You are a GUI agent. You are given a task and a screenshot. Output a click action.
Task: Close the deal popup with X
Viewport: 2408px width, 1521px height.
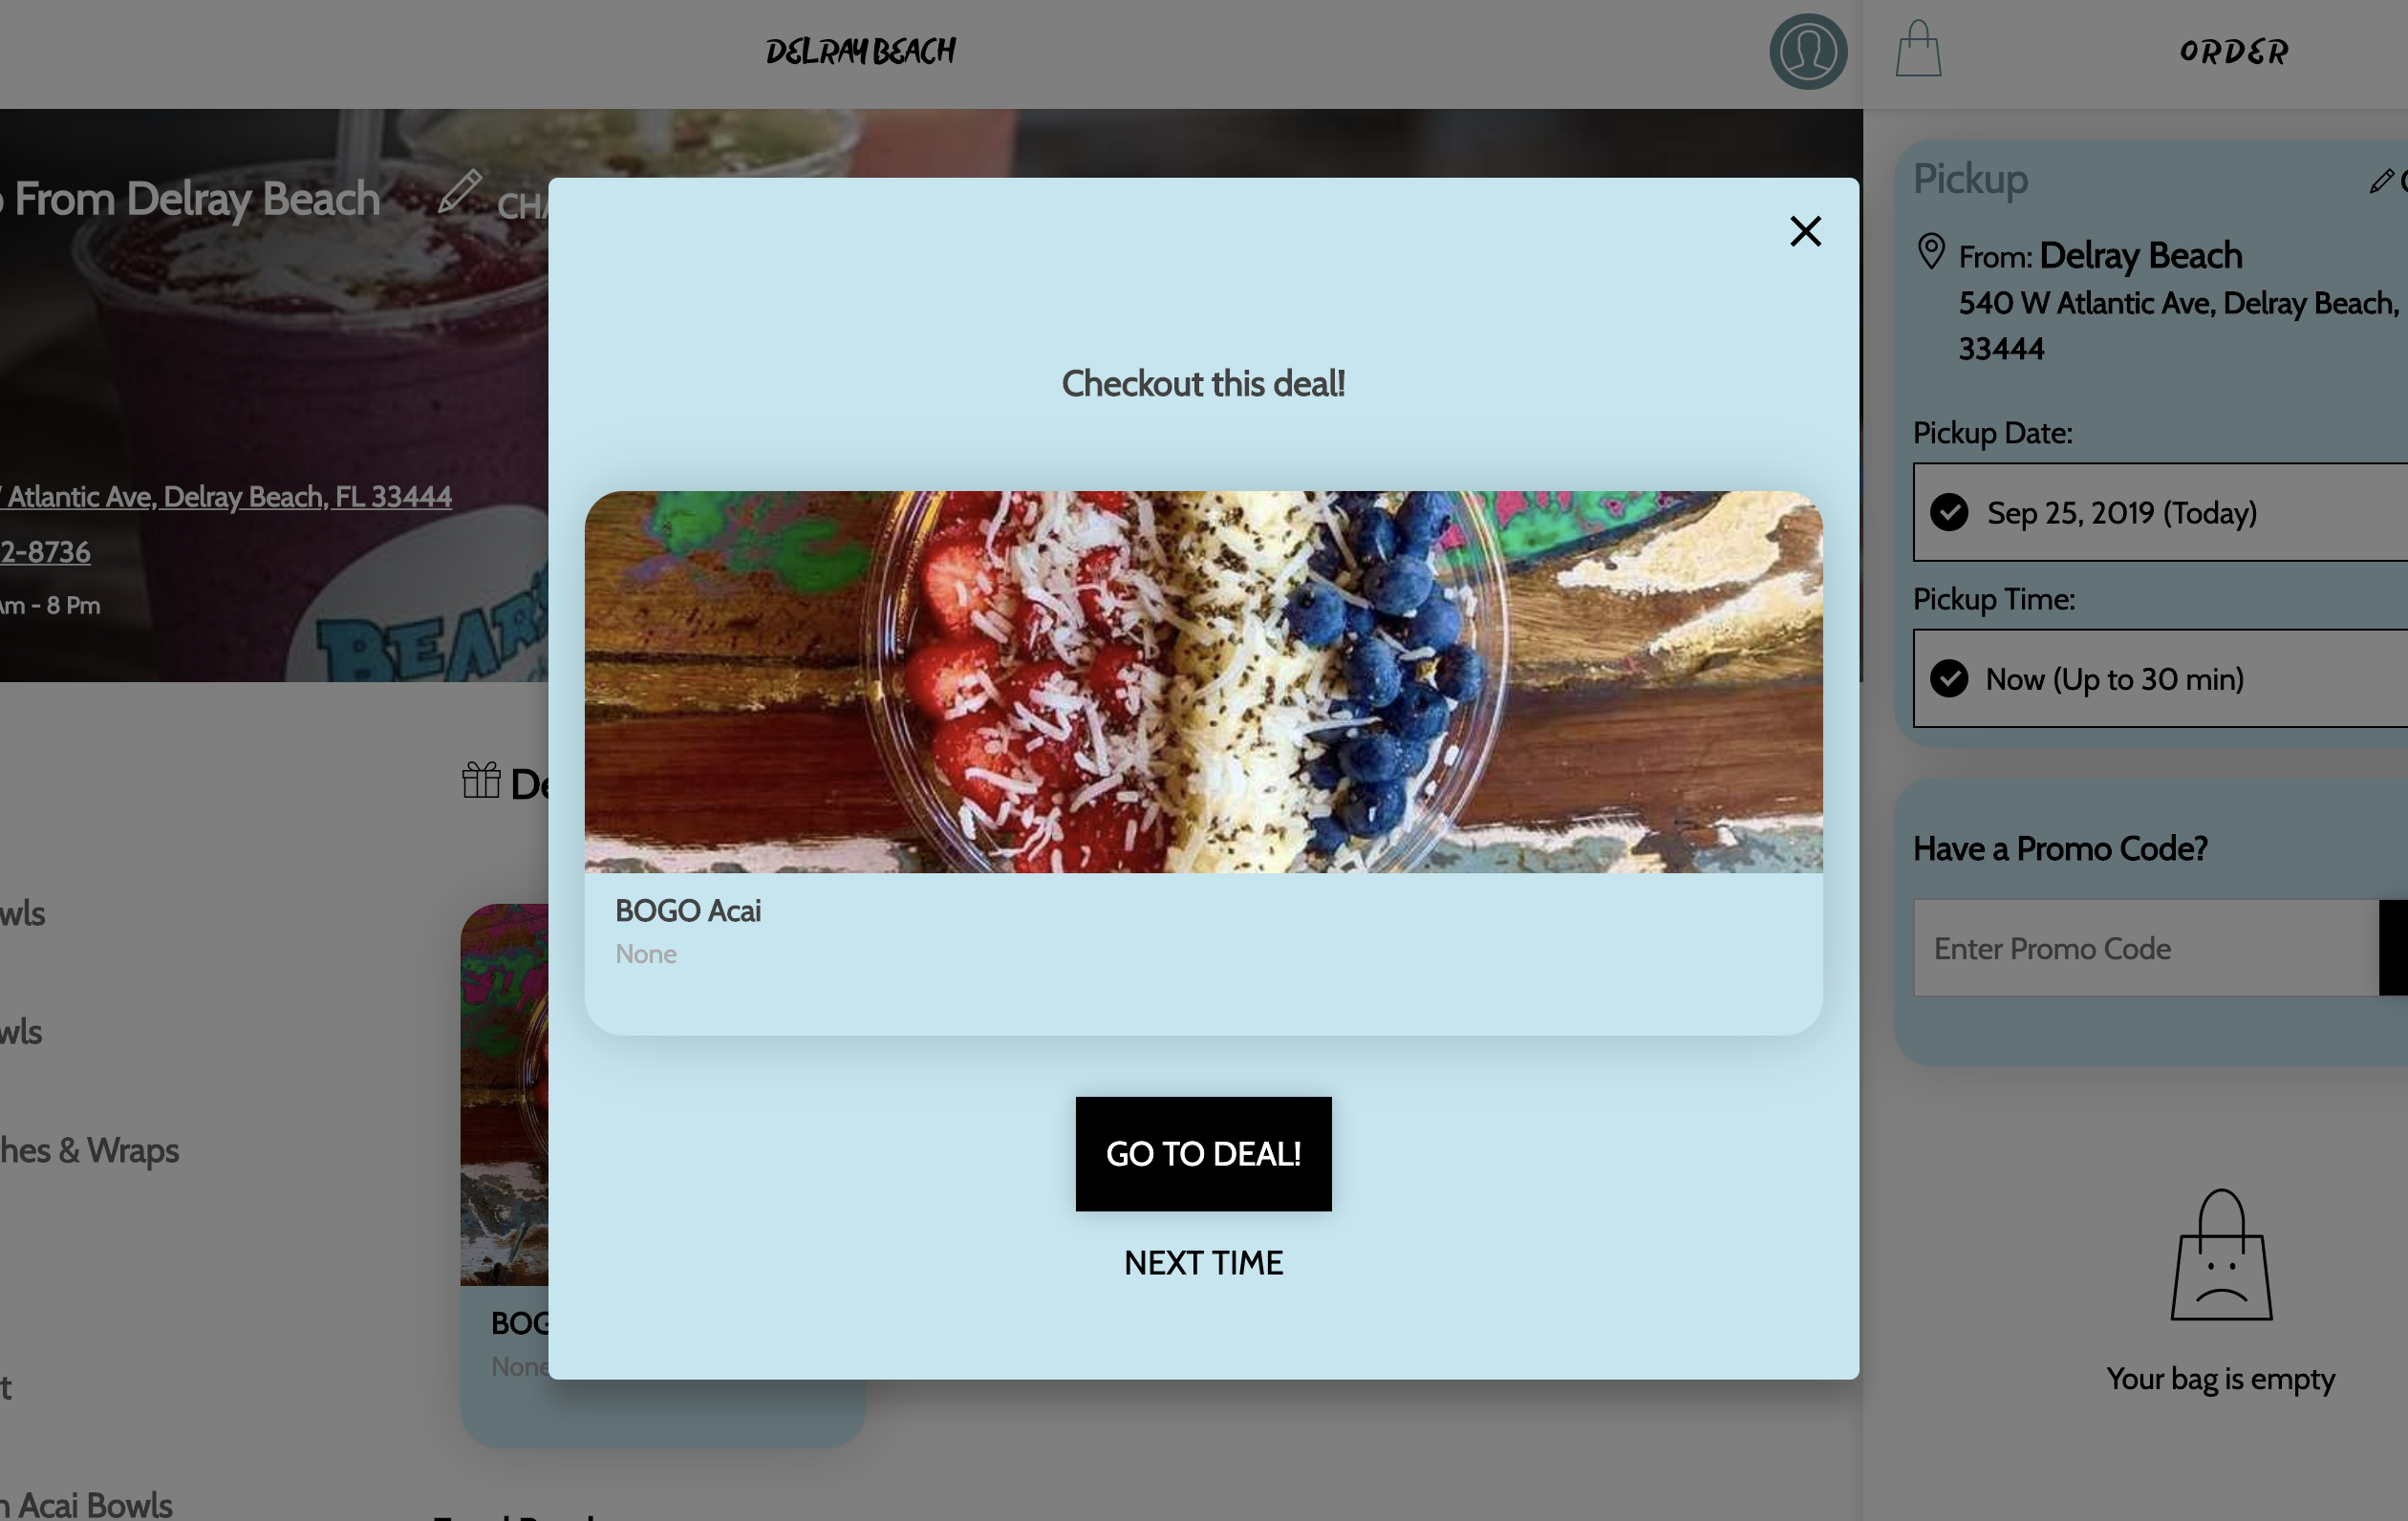1805,232
